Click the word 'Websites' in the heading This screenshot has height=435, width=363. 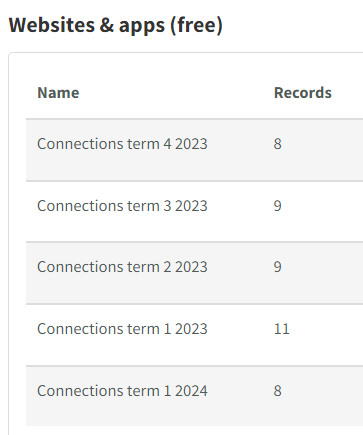[52, 25]
